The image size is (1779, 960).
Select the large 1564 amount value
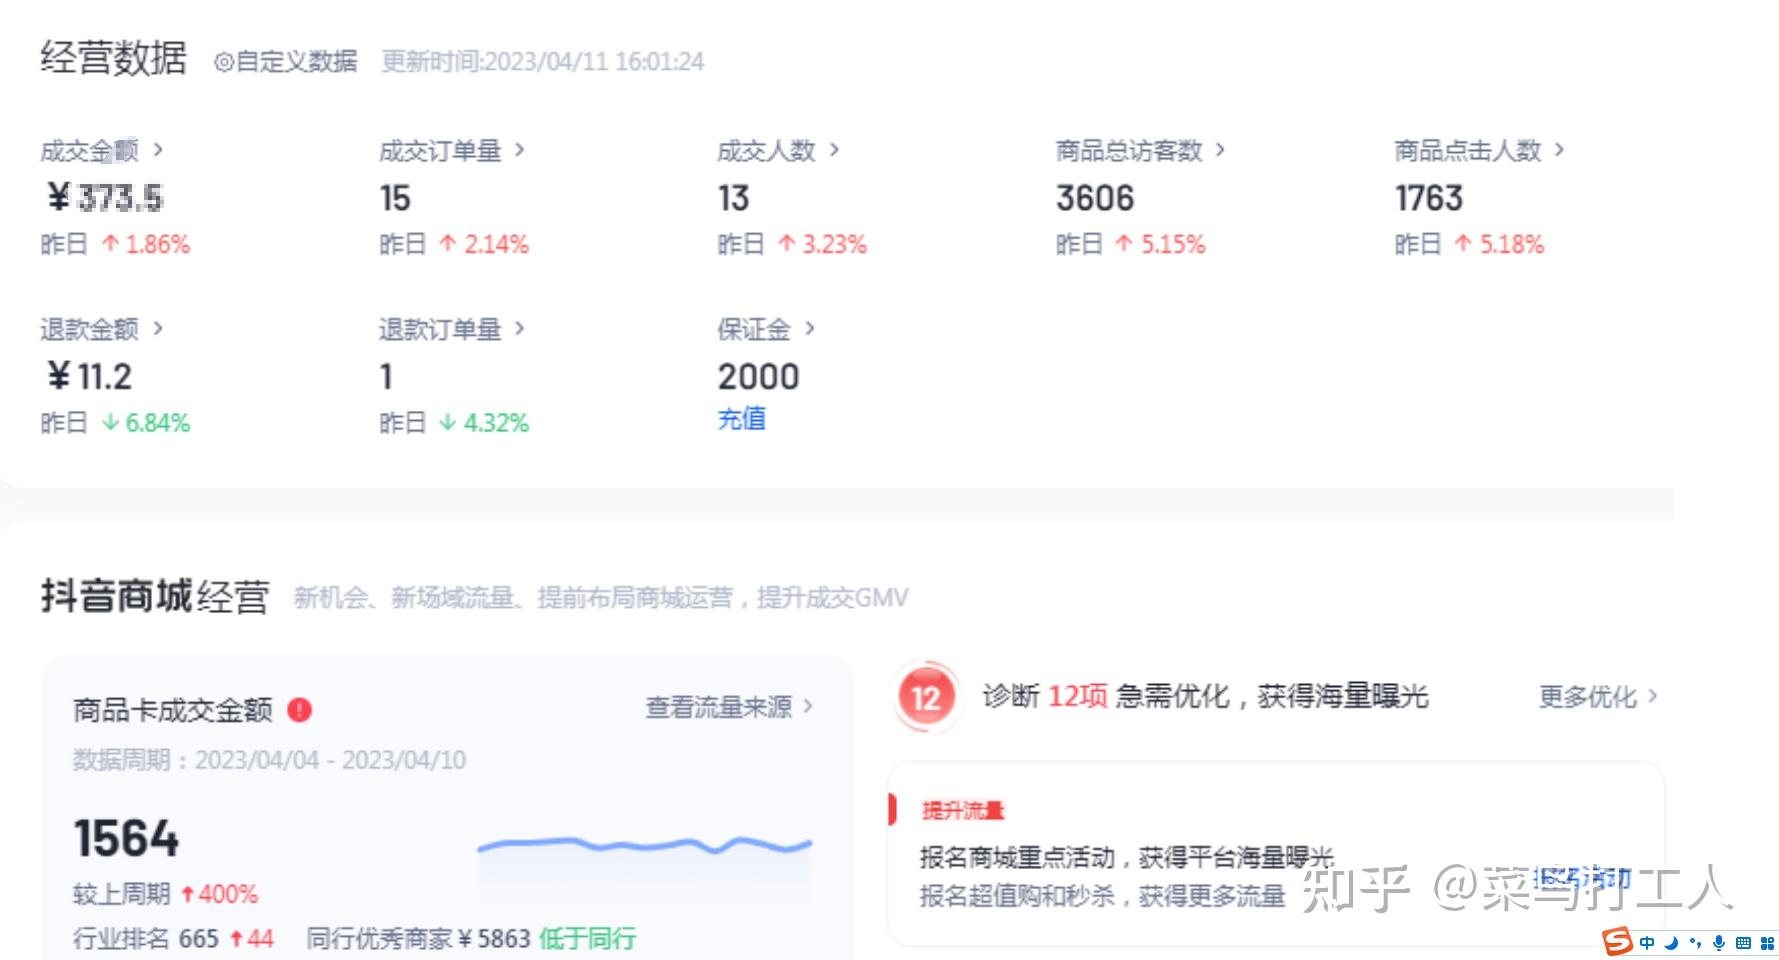(126, 838)
